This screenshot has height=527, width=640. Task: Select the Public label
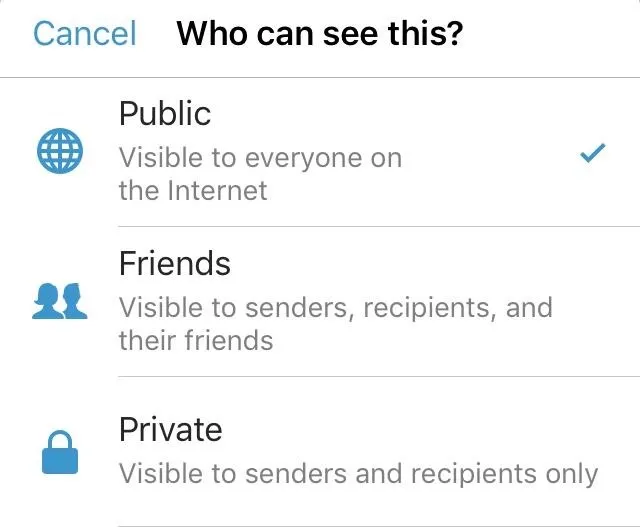pyautogui.click(x=165, y=113)
